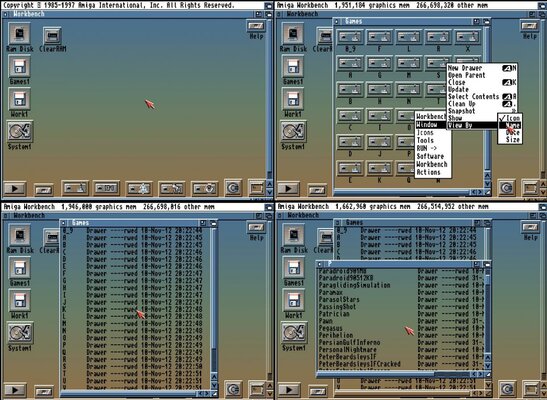Open the M drawer icon in Games window

(x=409, y=63)
